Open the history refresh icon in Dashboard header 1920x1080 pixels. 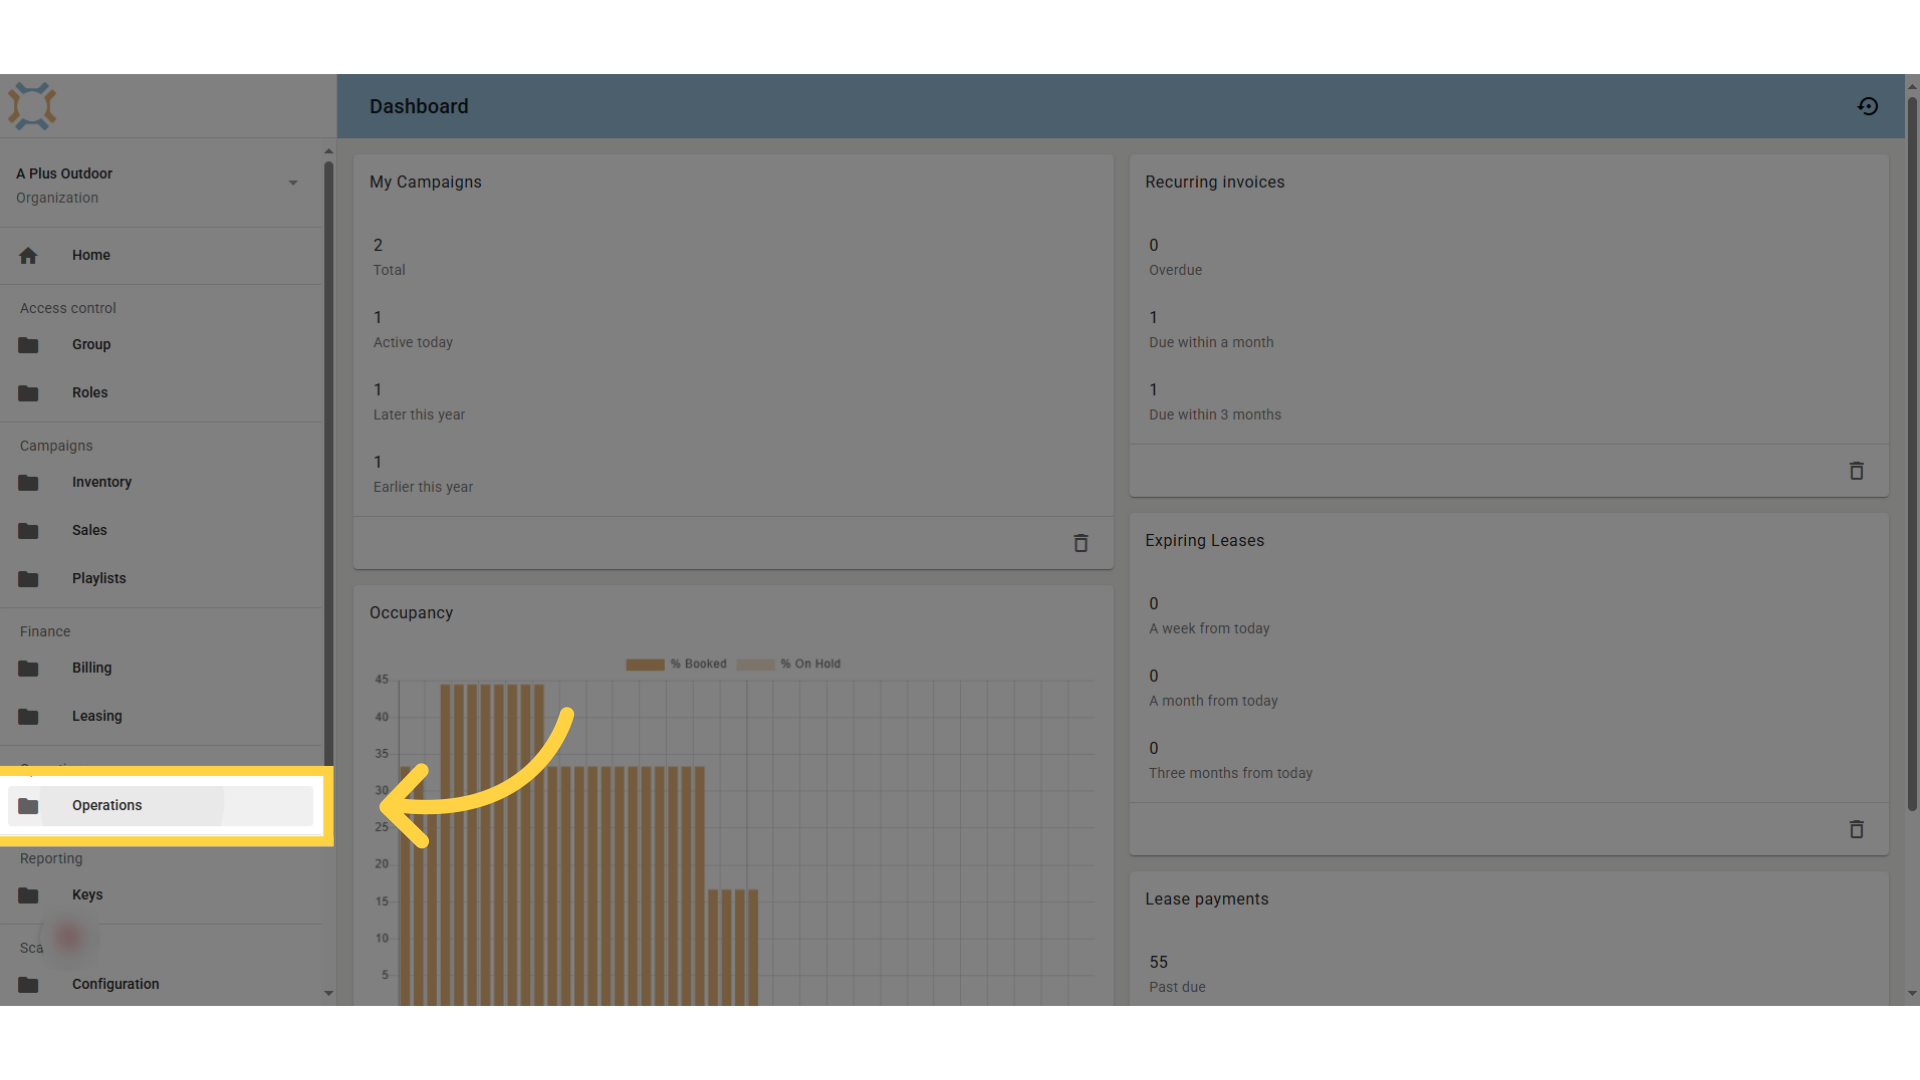(1868, 106)
